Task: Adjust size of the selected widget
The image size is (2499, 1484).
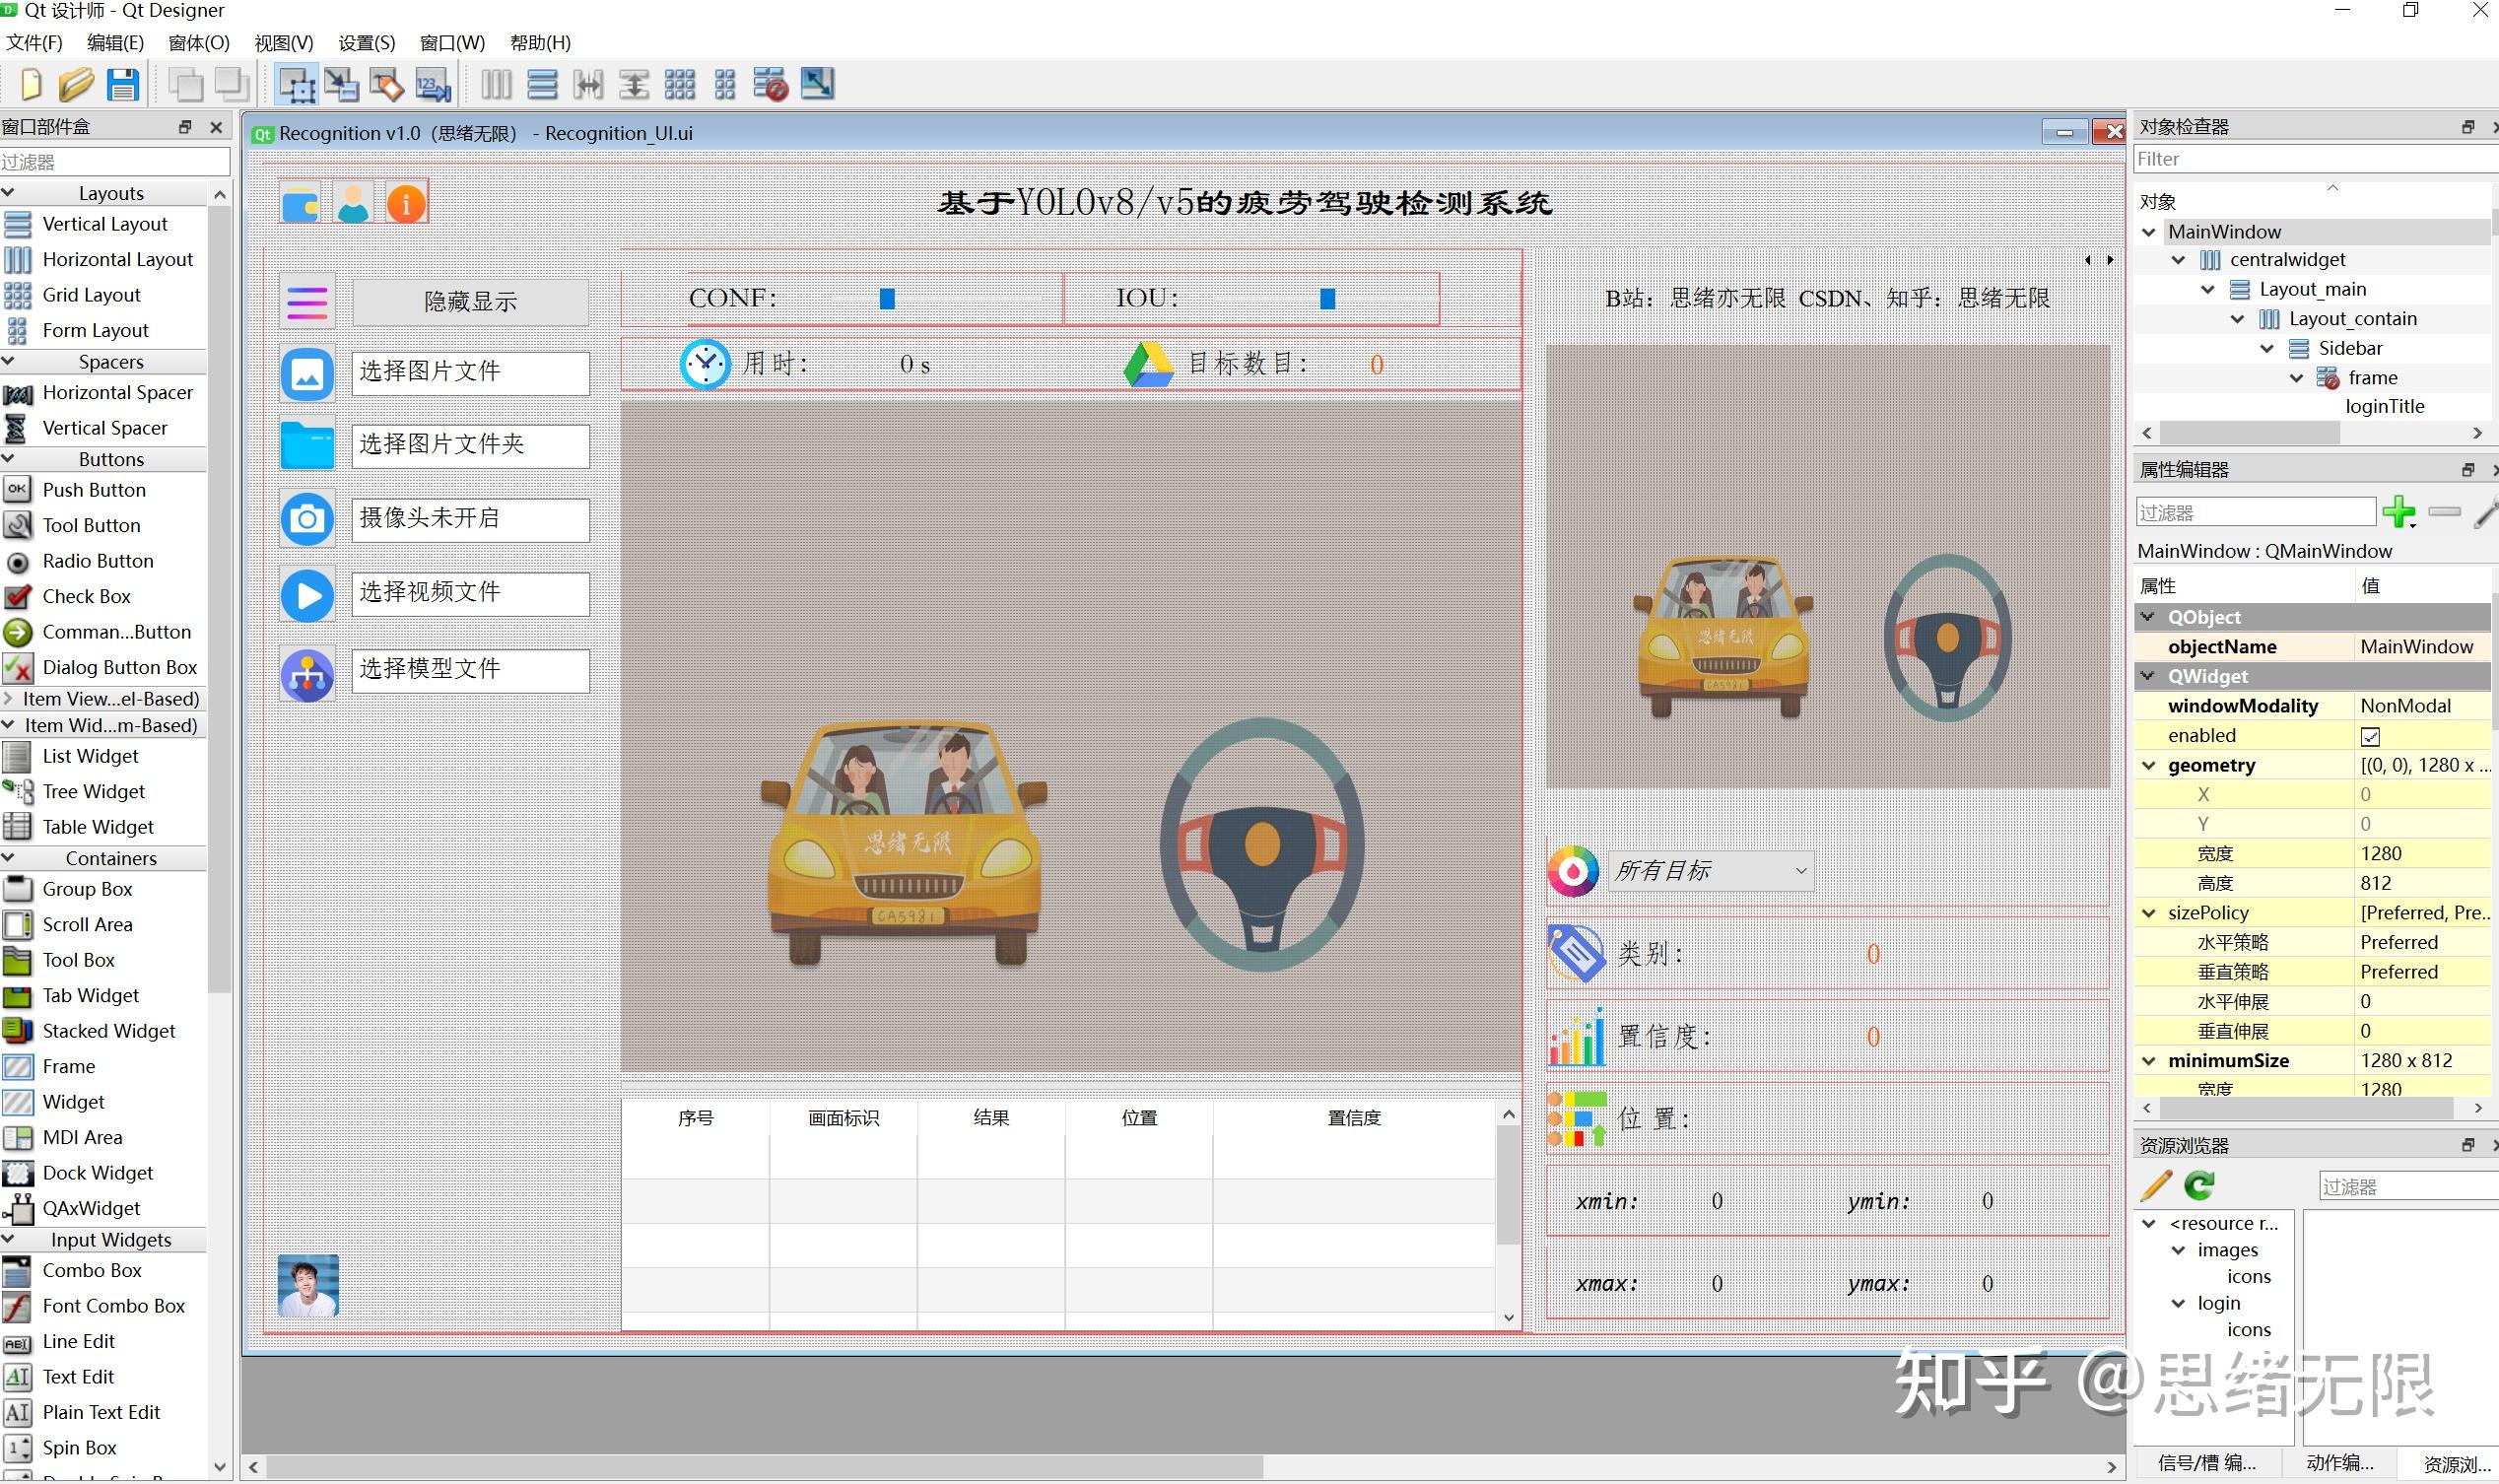Action: pos(817,84)
